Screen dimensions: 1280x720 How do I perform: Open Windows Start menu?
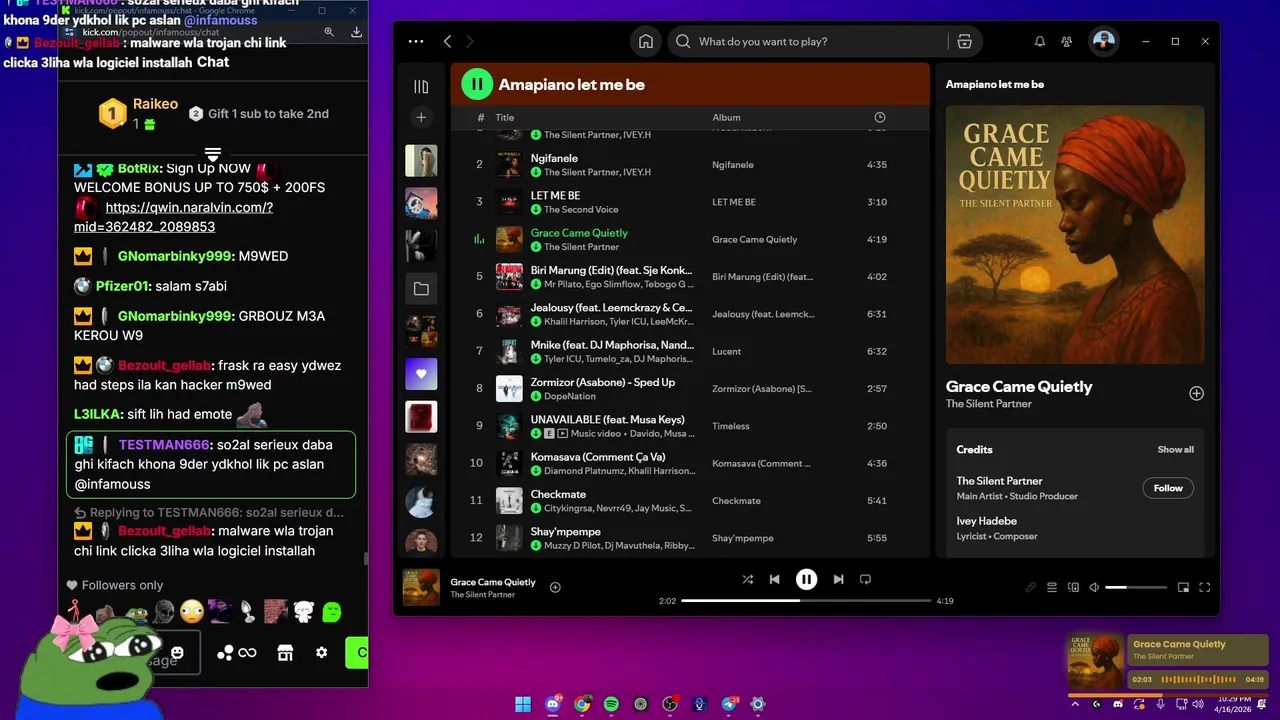click(x=523, y=704)
